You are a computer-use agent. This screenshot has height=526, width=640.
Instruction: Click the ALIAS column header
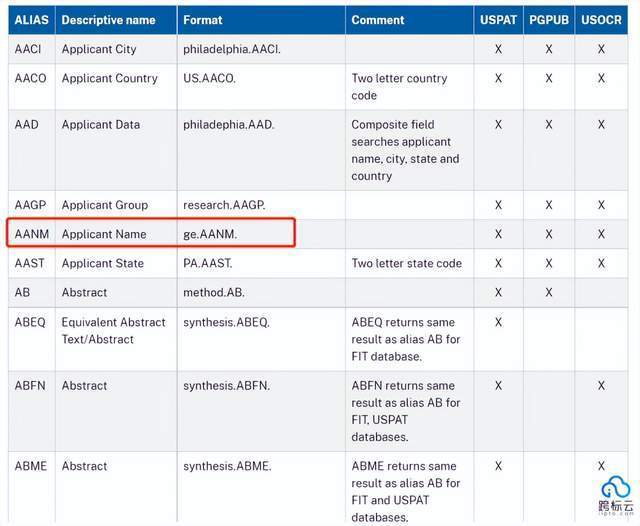click(x=31, y=20)
